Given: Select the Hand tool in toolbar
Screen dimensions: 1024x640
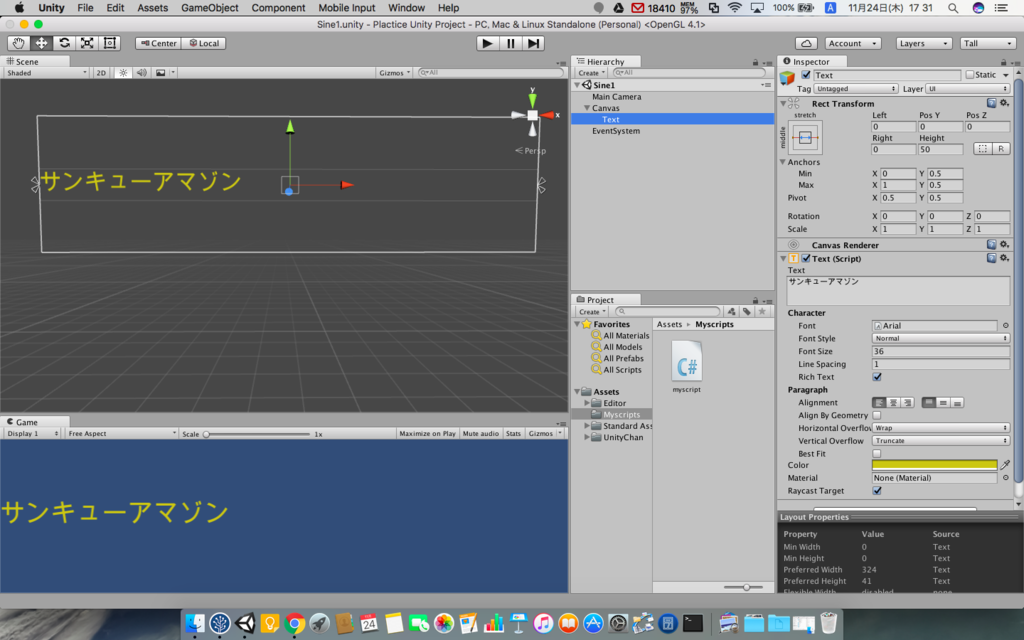Looking at the screenshot, I should [x=18, y=43].
